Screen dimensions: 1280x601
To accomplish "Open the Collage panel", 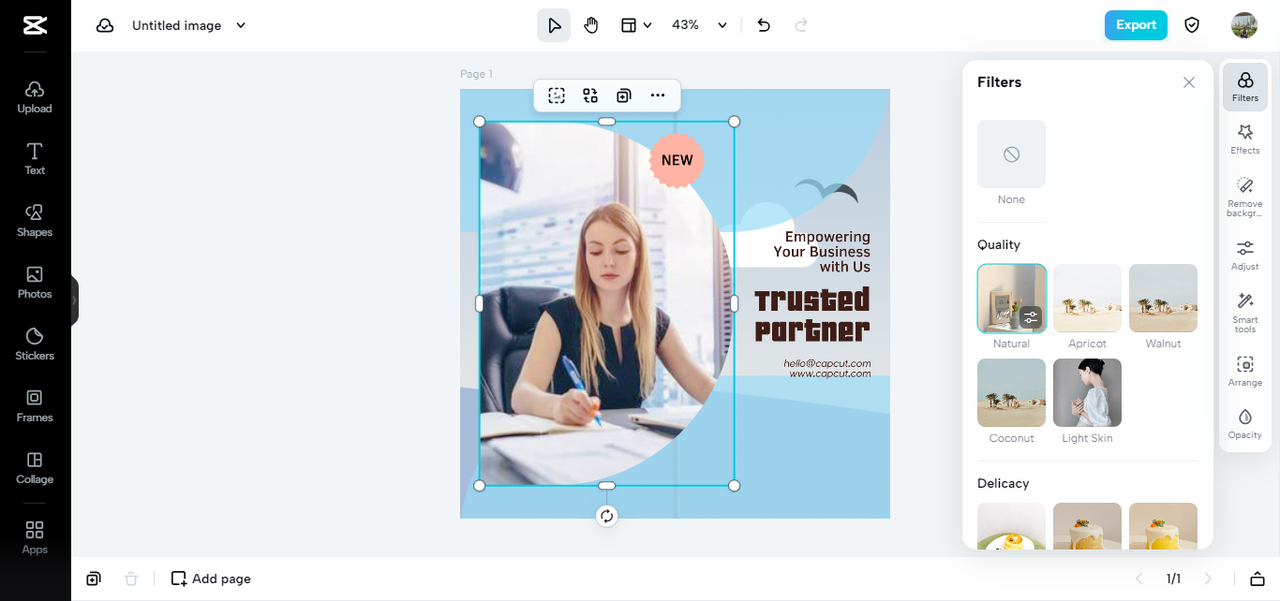I will tap(35, 468).
